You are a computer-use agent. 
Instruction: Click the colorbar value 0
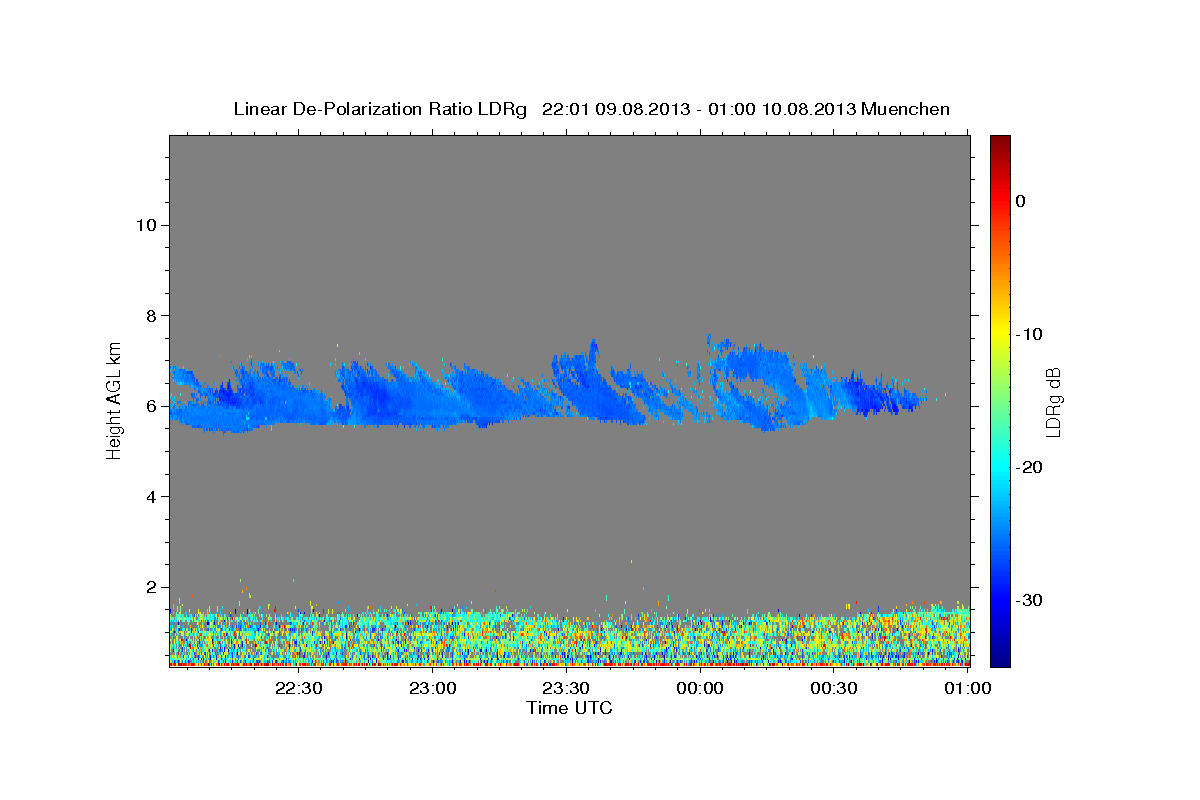[x=1020, y=201]
